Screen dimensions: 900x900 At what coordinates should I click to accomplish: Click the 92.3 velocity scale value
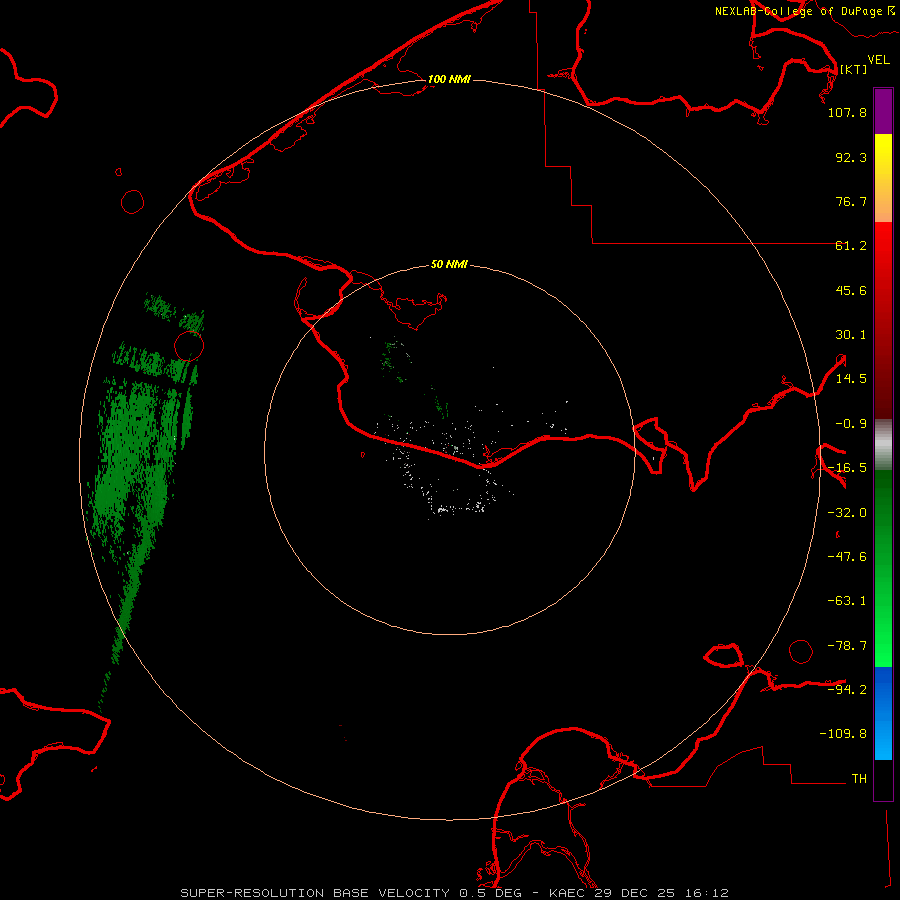point(851,157)
